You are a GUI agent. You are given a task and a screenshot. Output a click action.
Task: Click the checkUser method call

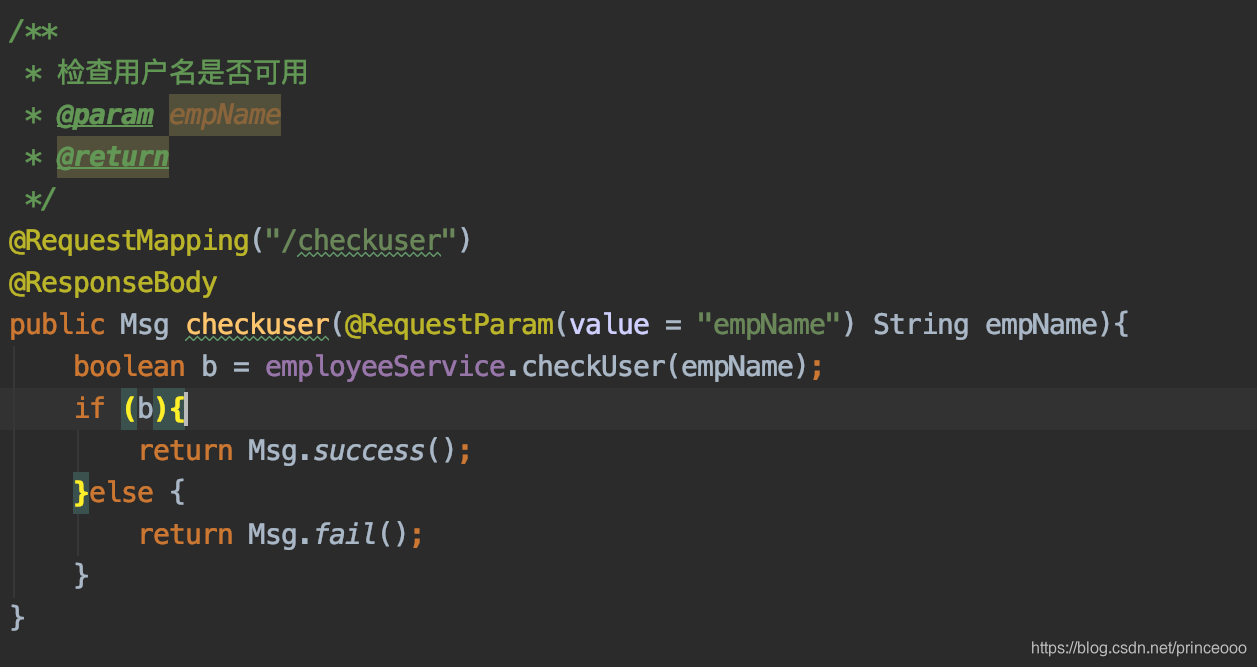point(593,367)
